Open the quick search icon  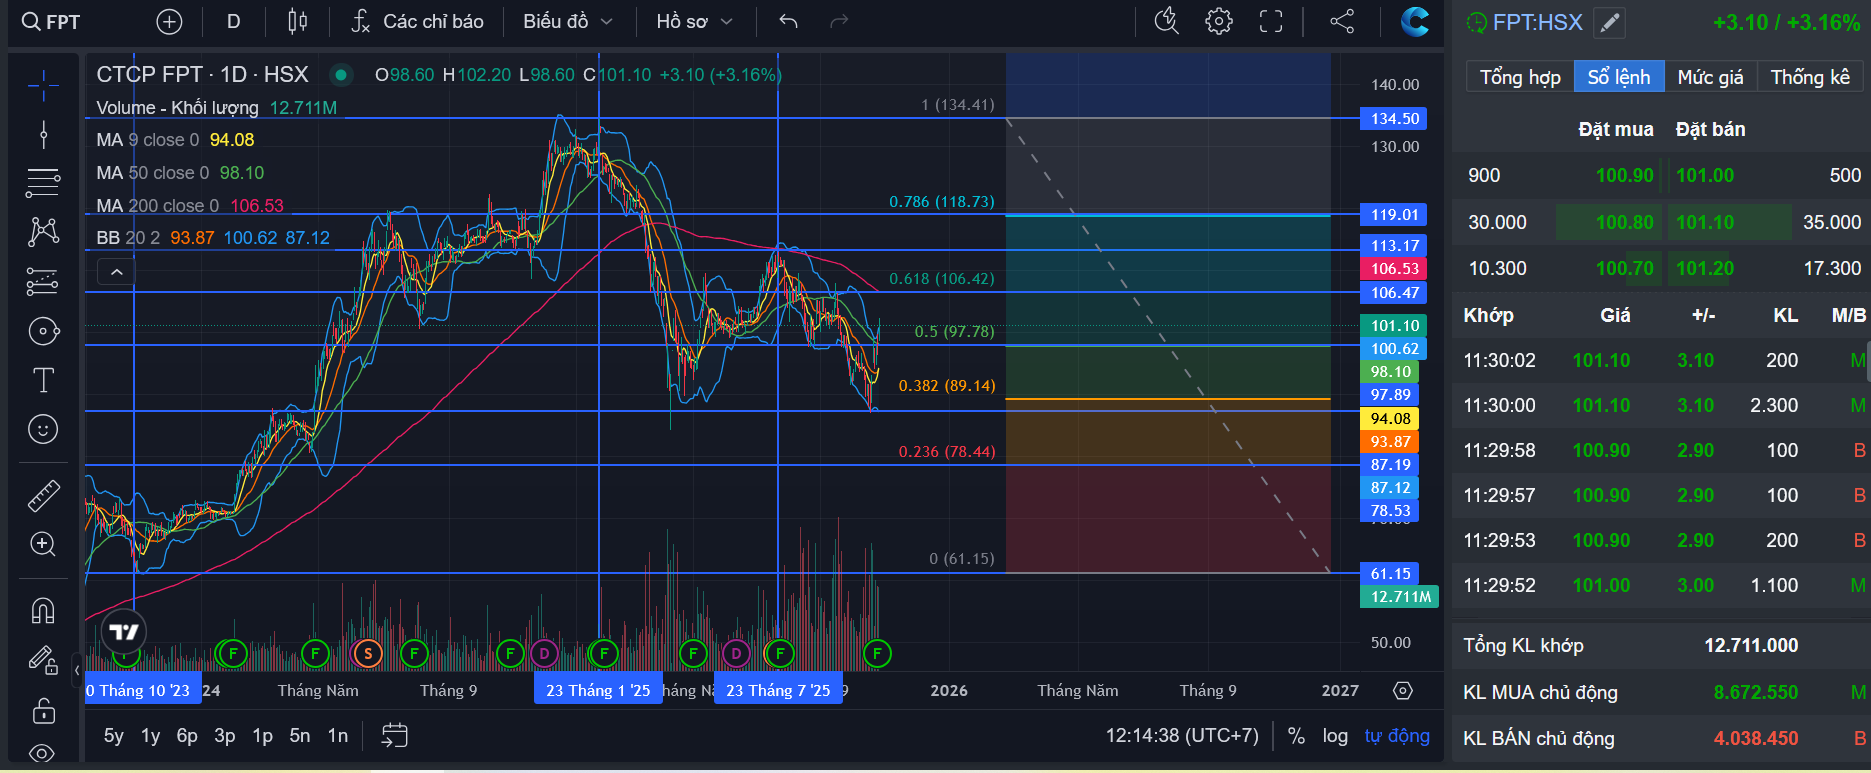tap(1167, 22)
